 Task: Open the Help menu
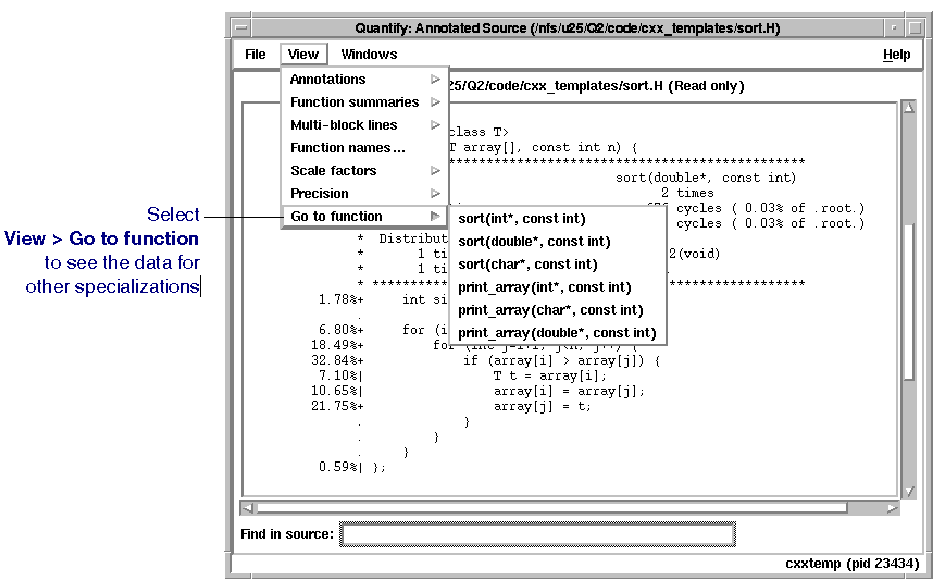point(896,55)
